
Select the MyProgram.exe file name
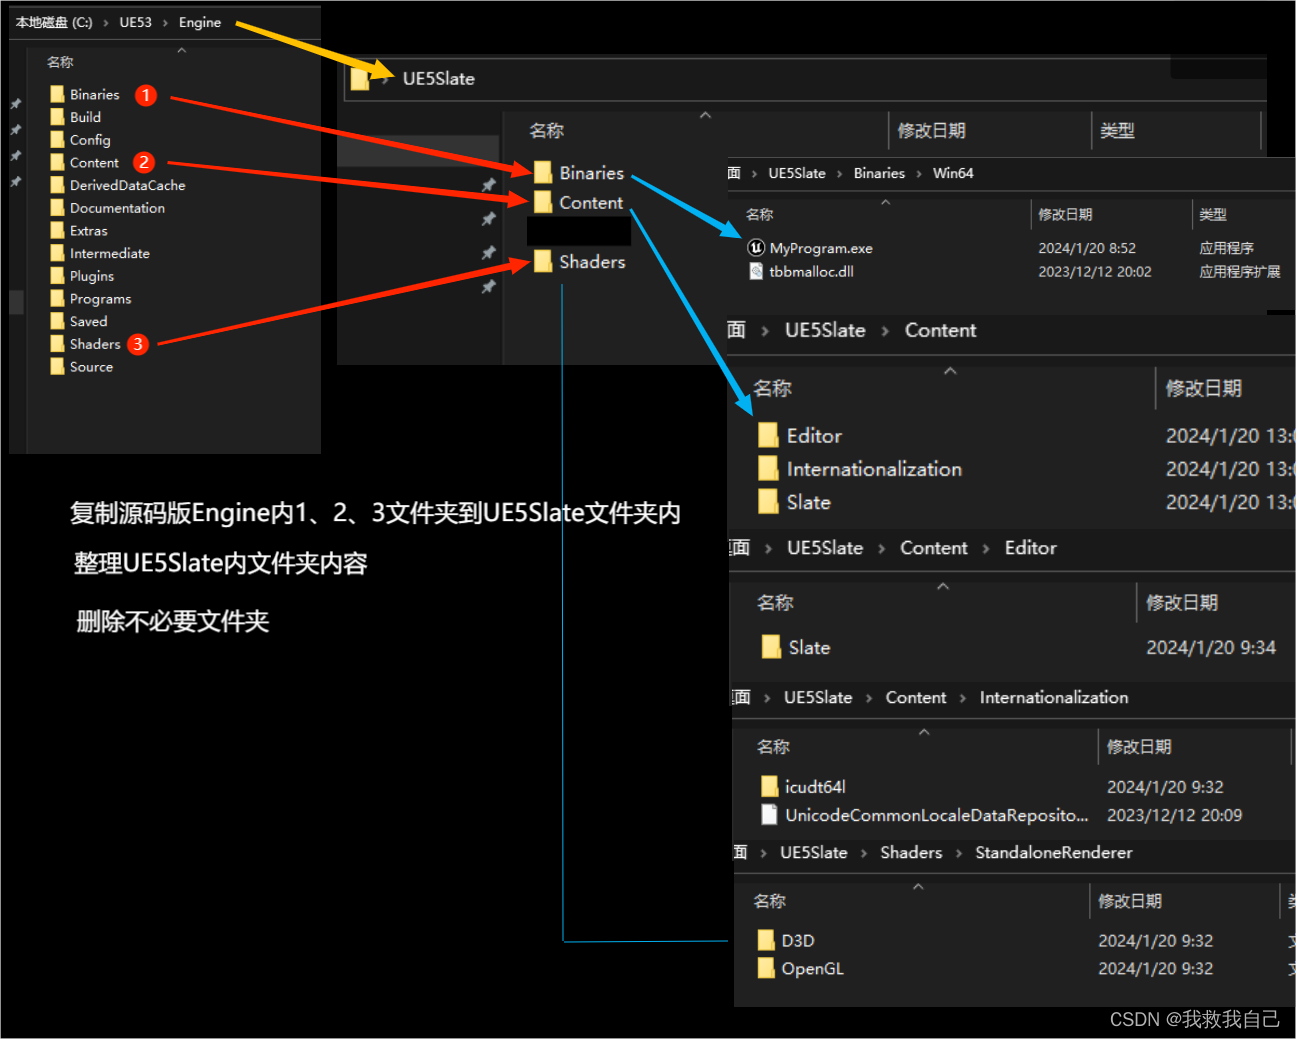coord(821,248)
